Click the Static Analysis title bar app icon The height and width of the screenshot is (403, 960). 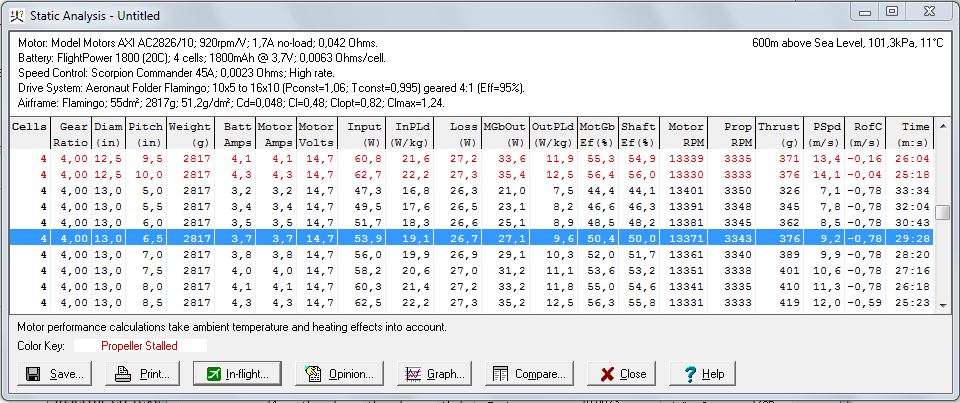(16, 16)
